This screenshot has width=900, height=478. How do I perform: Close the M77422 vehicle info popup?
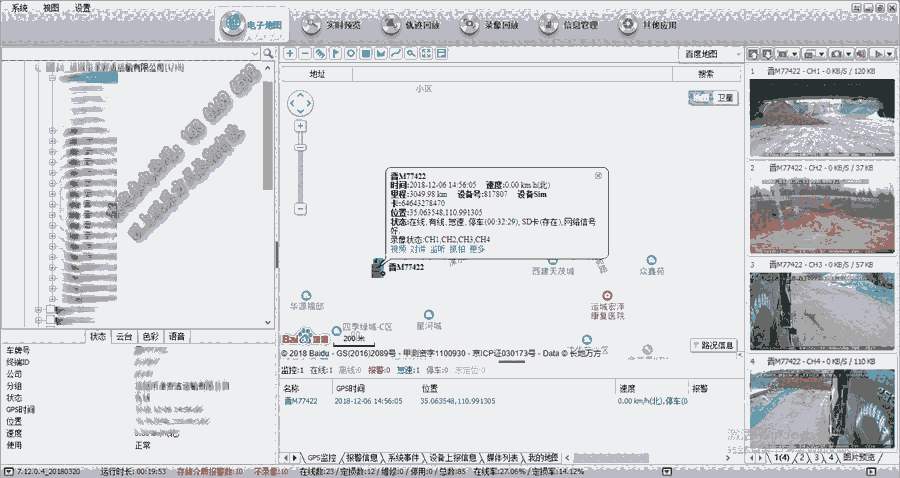598,175
